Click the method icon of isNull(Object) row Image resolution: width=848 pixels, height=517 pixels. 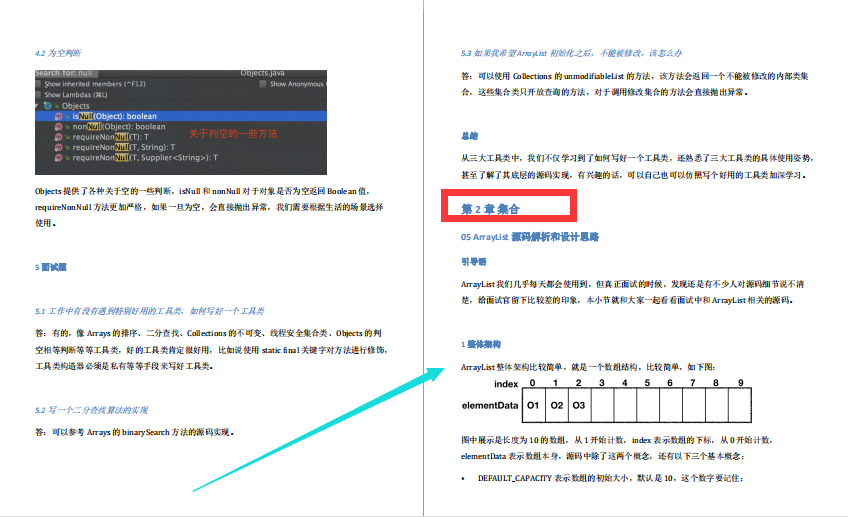pyautogui.click(x=58, y=116)
